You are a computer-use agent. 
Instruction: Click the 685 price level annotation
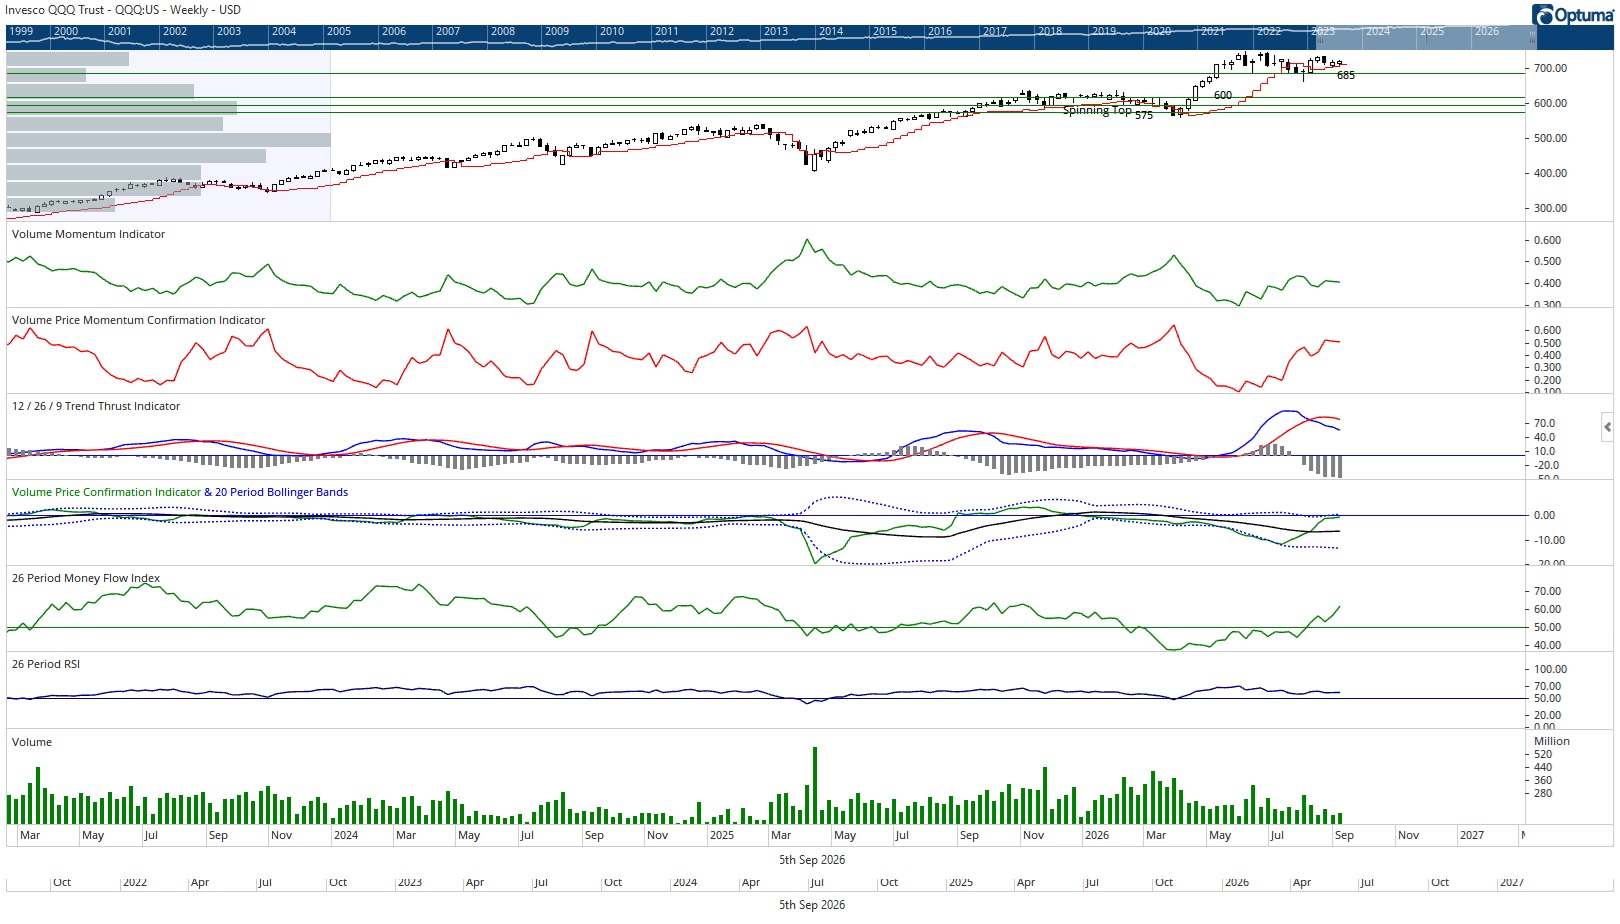click(1346, 75)
